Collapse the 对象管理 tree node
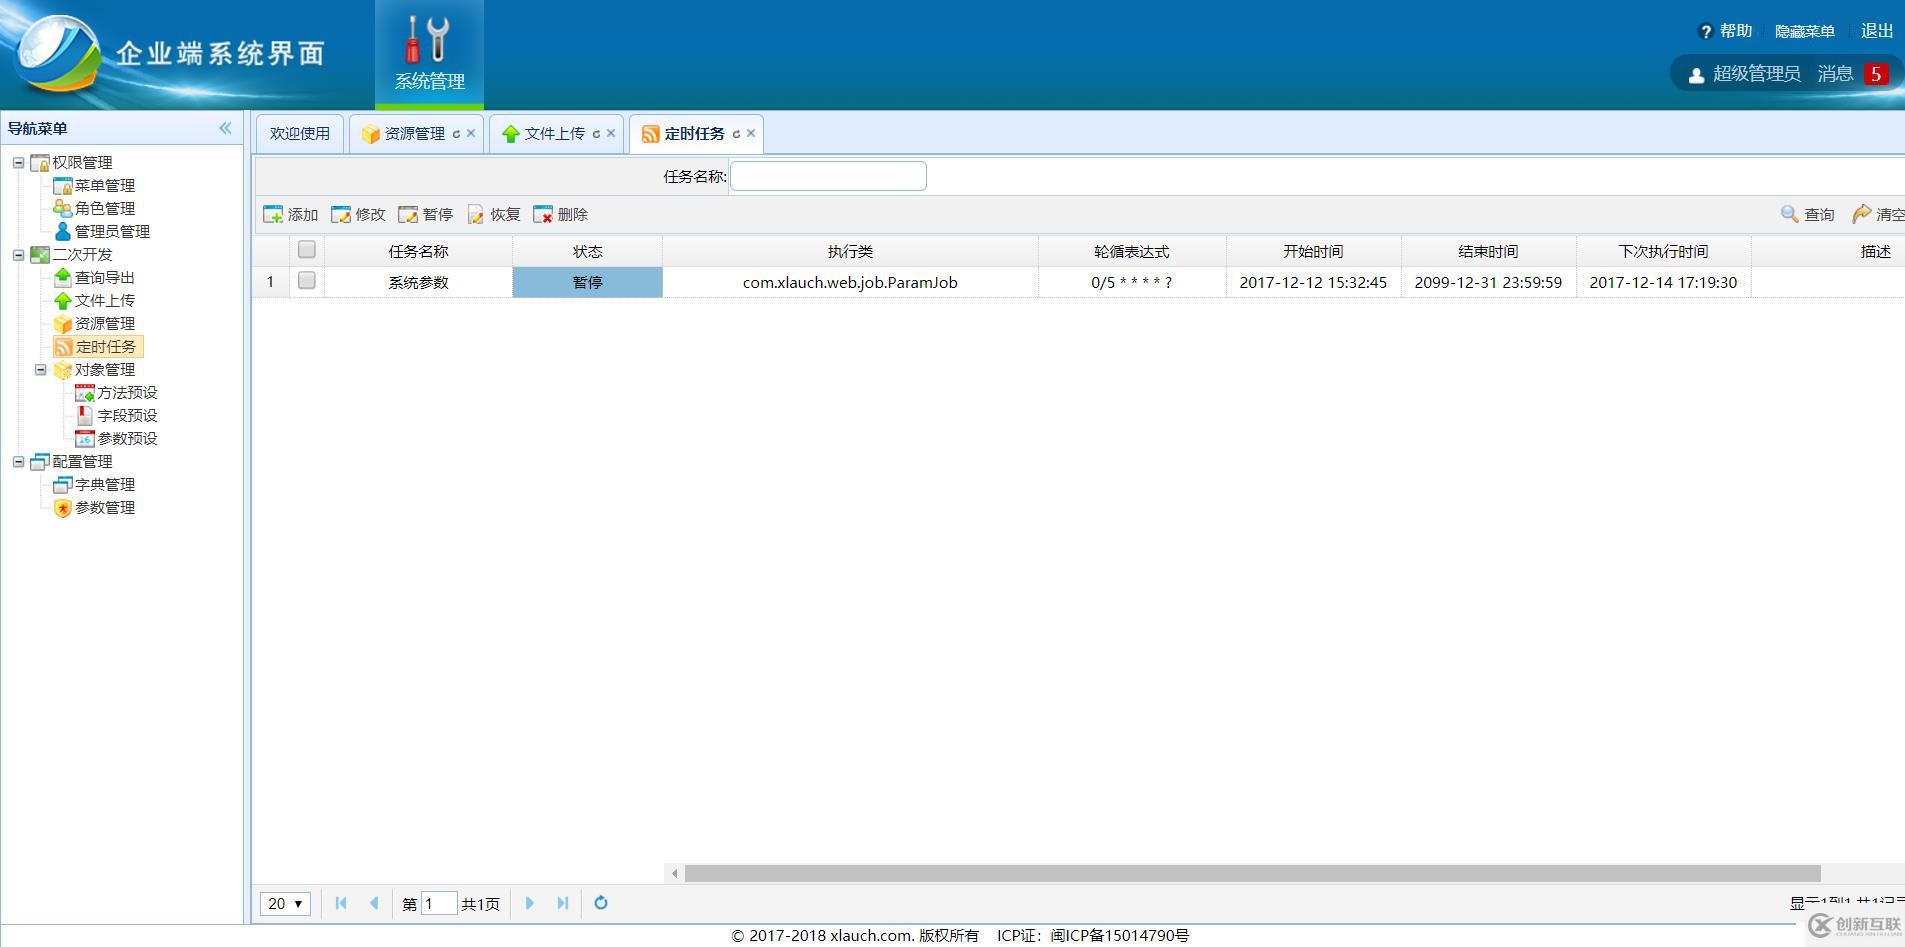Image resolution: width=1905 pixels, height=947 pixels. pyautogui.click(x=40, y=369)
